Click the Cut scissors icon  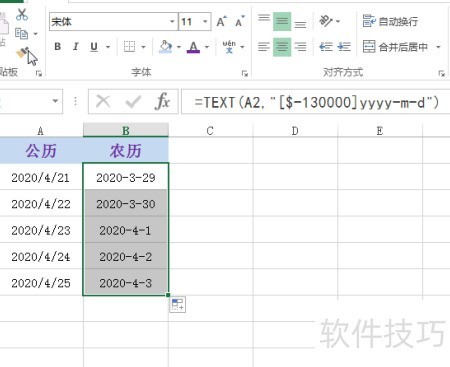click(22, 14)
